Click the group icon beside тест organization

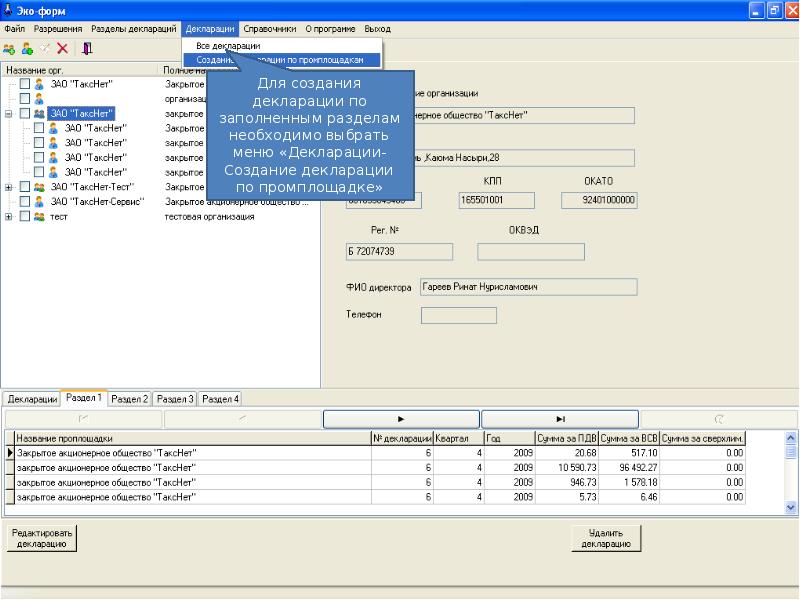click(x=39, y=216)
